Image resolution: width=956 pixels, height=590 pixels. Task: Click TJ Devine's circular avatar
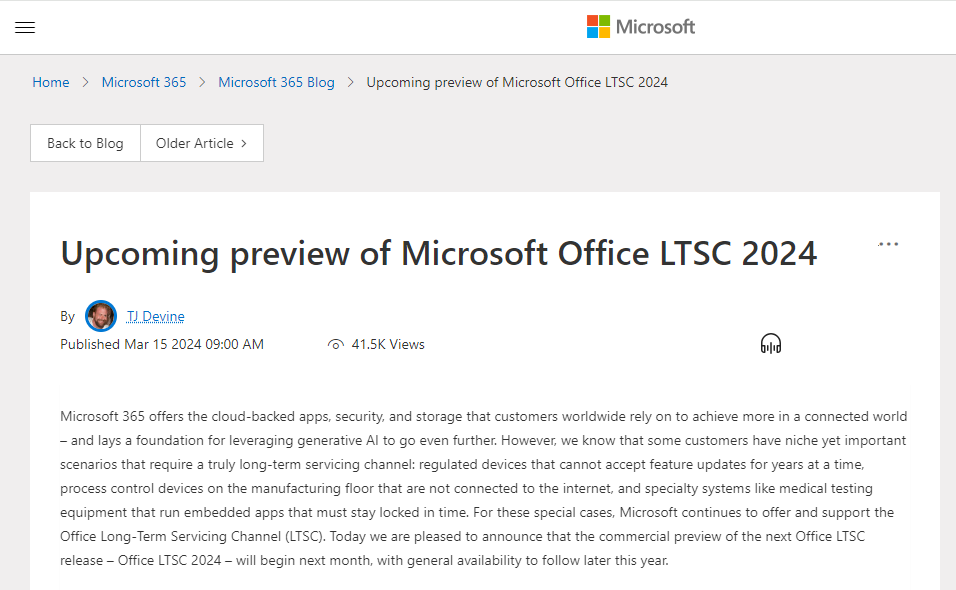coord(100,315)
